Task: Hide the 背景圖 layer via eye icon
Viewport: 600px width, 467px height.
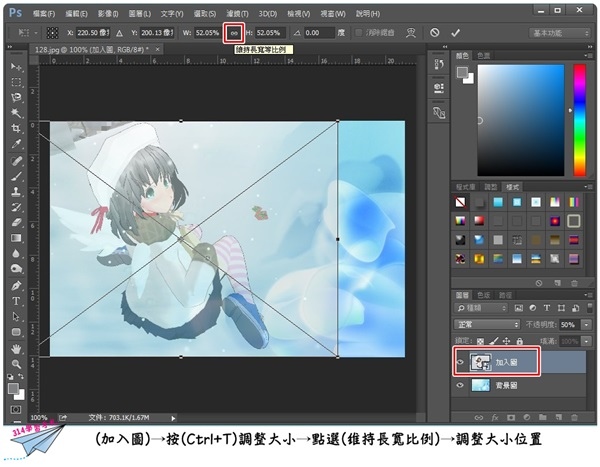Action: 460,385
